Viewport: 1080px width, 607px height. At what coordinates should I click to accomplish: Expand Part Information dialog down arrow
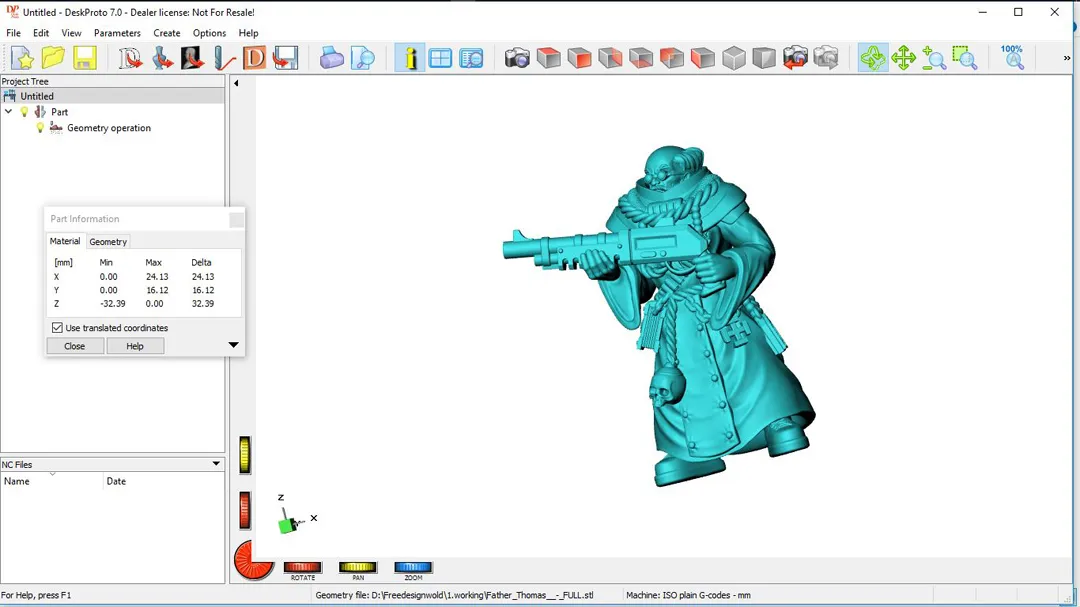(x=233, y=345)
